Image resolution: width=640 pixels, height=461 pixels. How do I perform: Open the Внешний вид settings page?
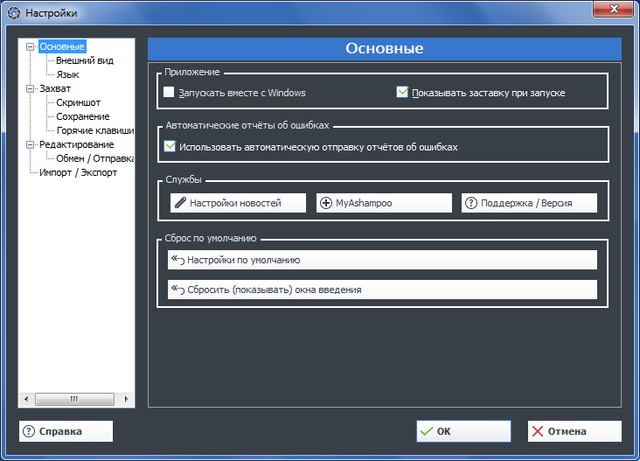pos(83,60)
